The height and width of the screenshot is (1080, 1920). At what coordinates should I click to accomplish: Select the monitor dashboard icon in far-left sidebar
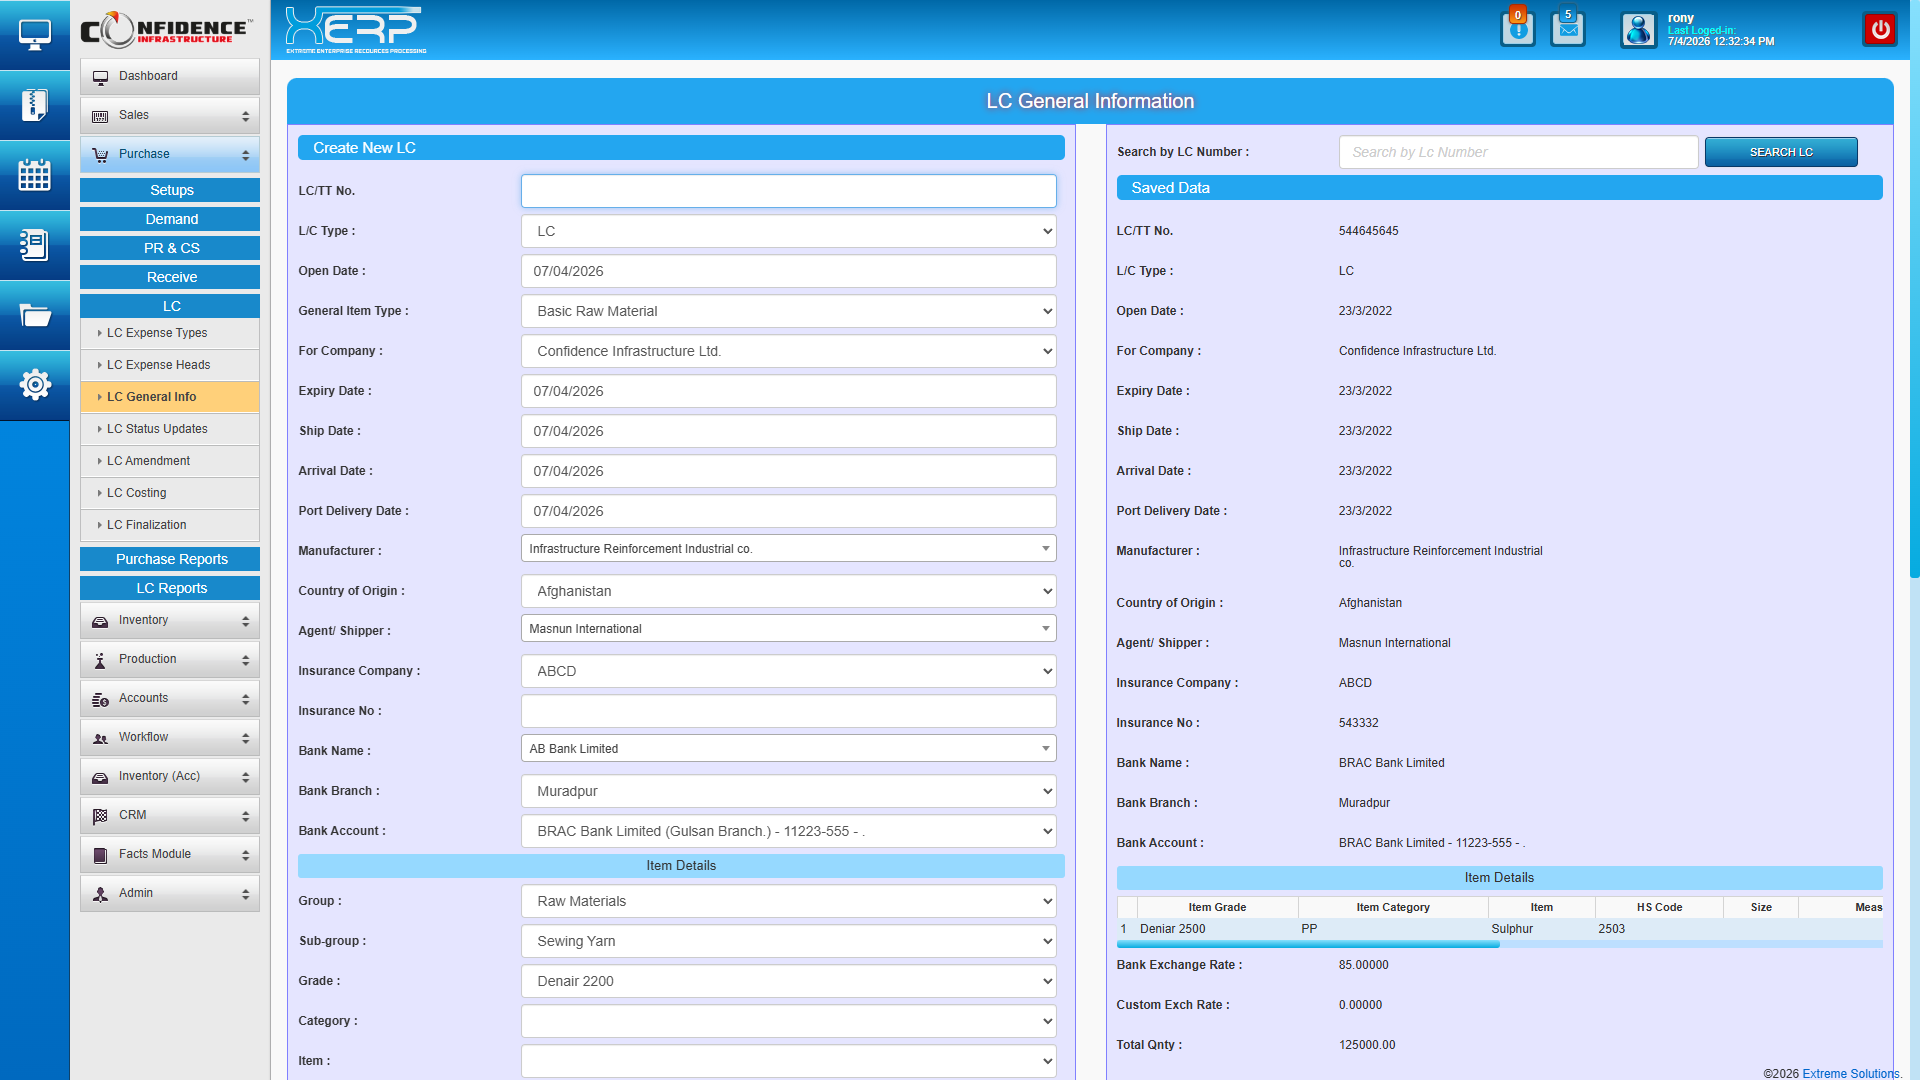pyautogui.click(x=35, y=34)
